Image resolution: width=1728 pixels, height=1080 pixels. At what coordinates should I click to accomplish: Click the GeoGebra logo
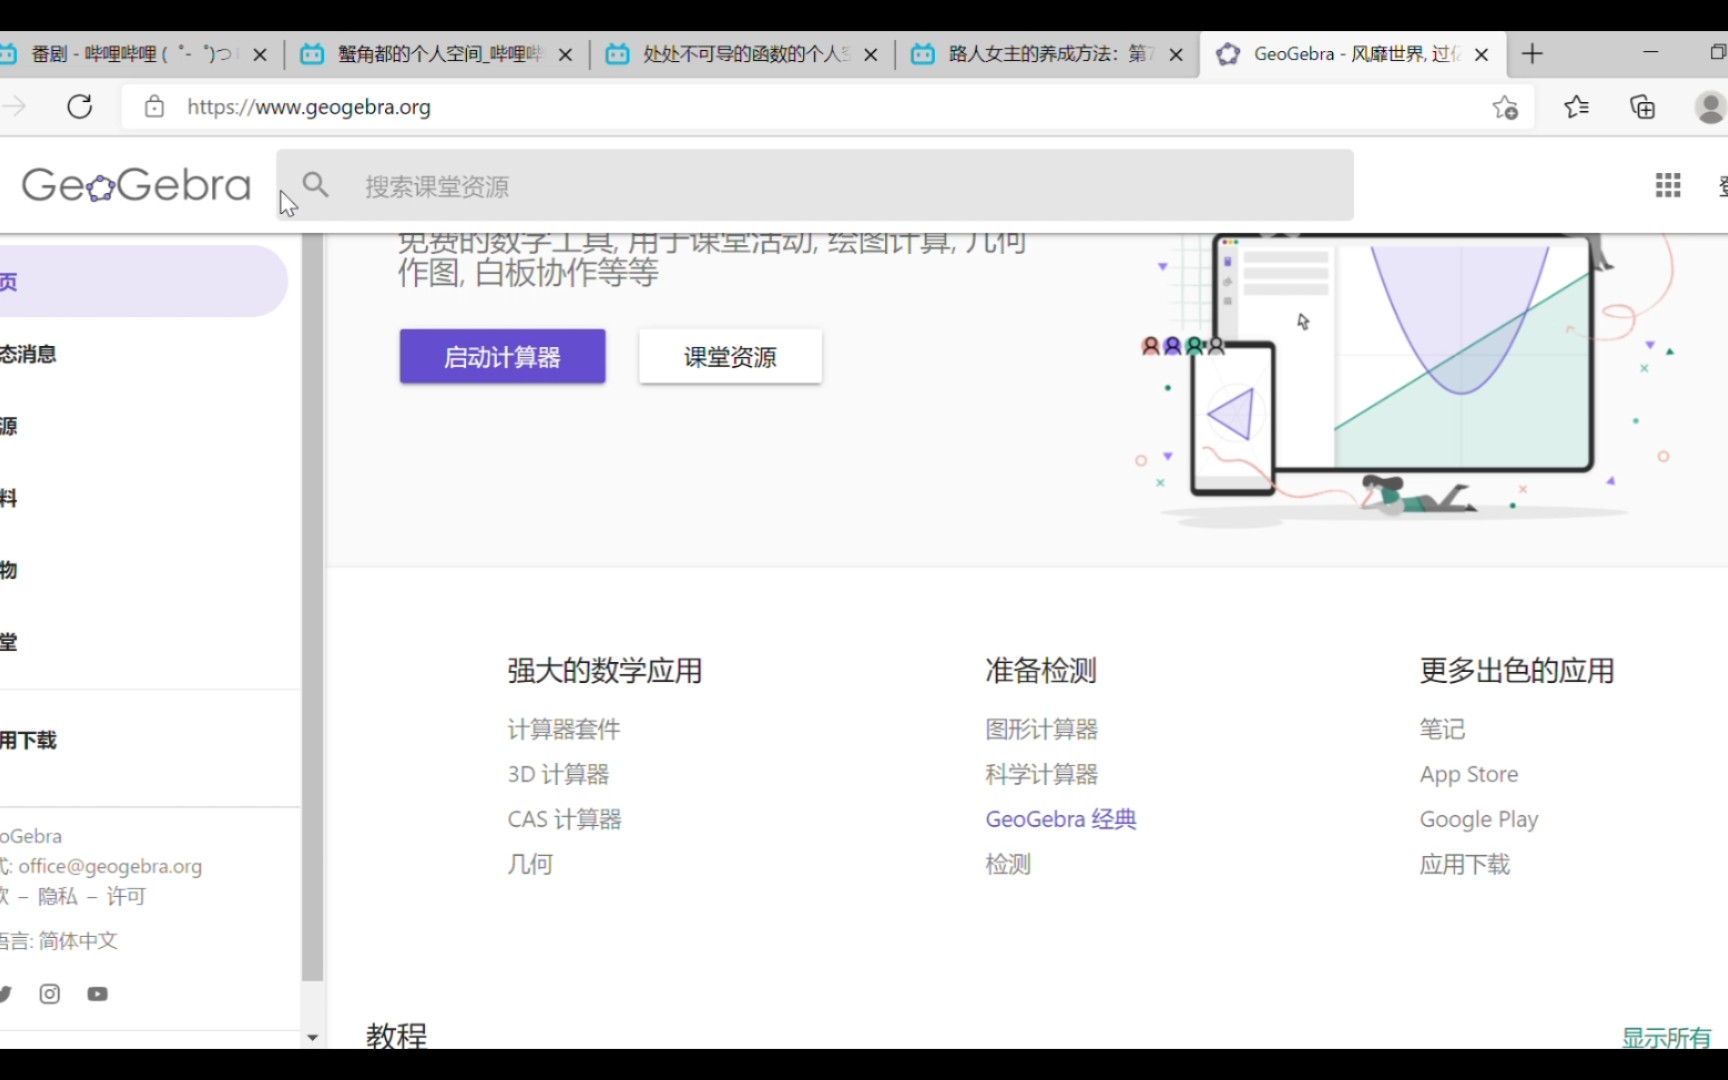tap(136, 185)
